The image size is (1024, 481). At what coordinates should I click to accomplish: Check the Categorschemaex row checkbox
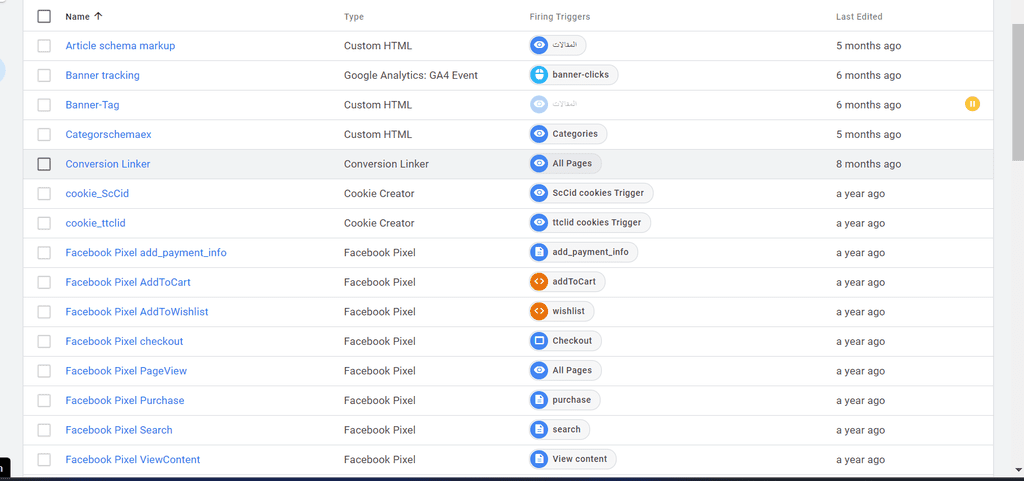pos(44,134)
